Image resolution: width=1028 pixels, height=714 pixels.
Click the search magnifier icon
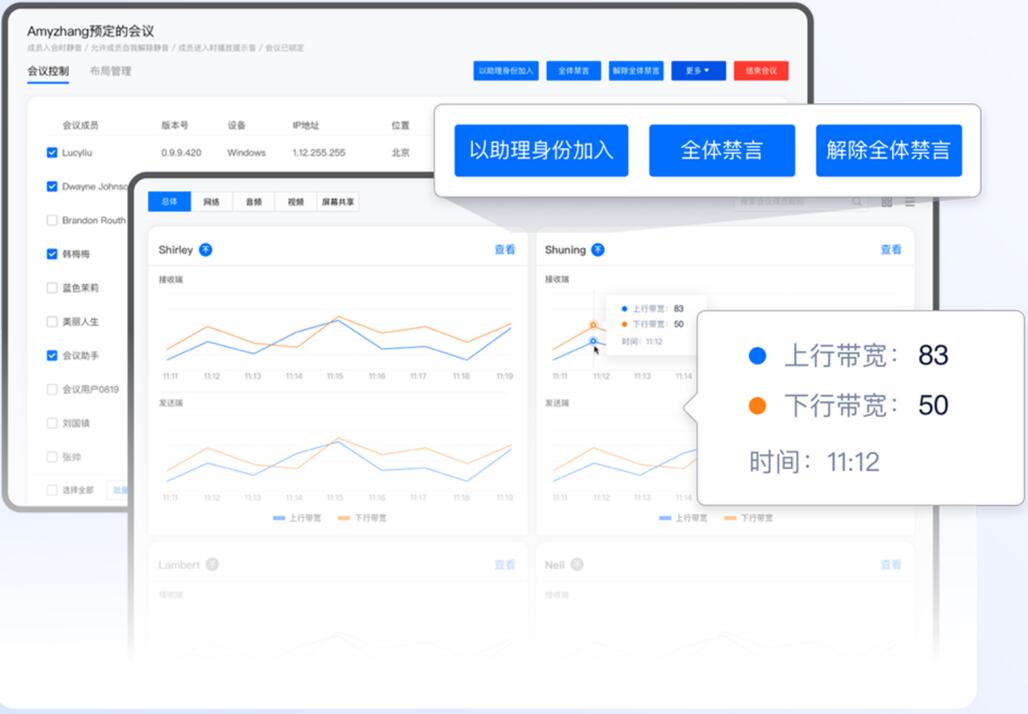point(857,202)
